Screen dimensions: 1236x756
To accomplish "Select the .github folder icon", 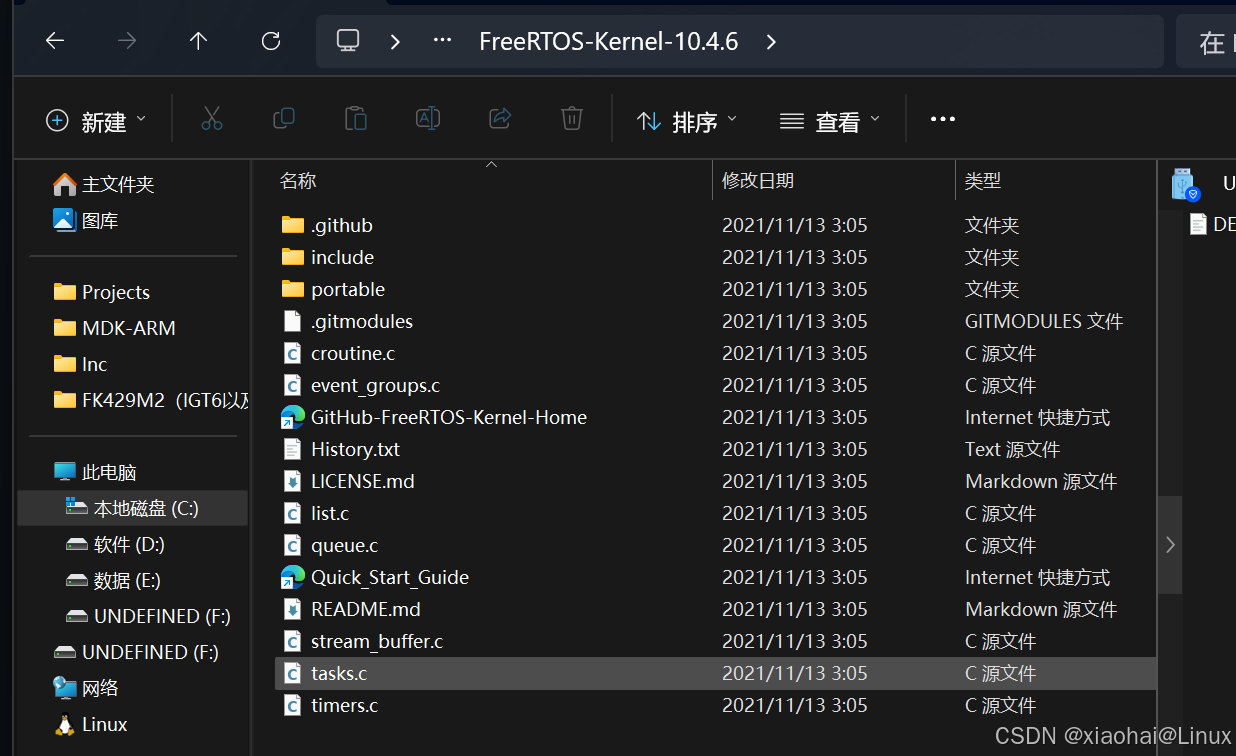I will click(292, 225).
